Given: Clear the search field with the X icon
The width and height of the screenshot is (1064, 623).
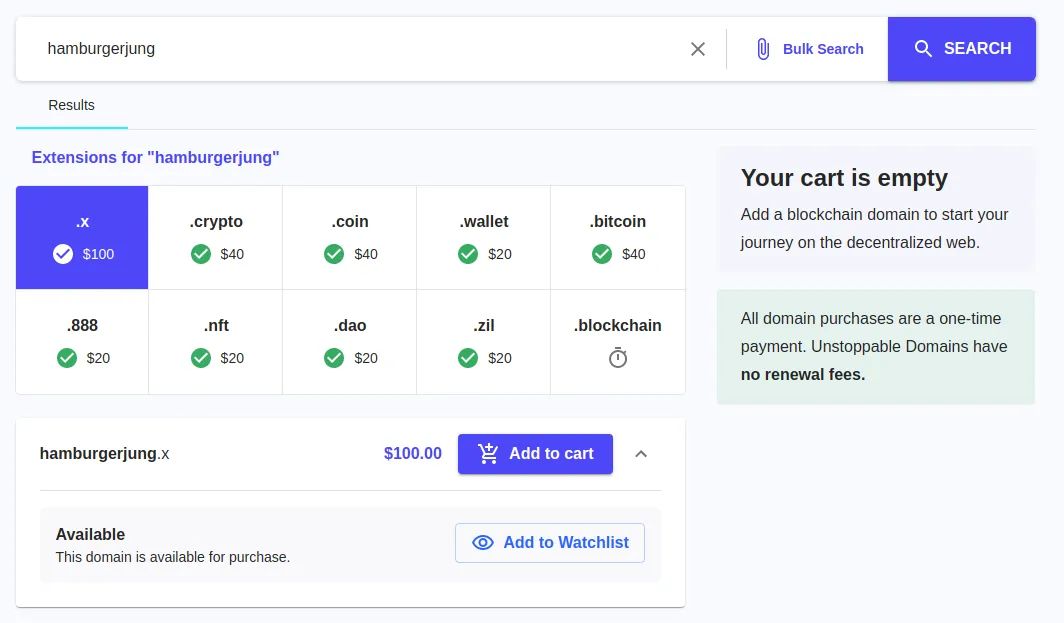Looking at the screenshot, I should pos(698,49).
